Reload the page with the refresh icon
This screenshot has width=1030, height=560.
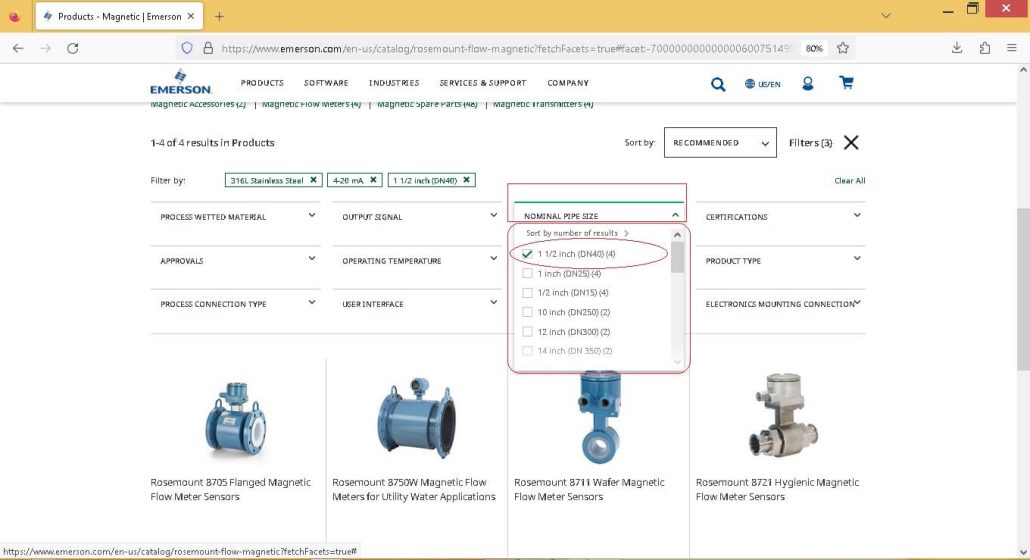(x=73, y=48)
